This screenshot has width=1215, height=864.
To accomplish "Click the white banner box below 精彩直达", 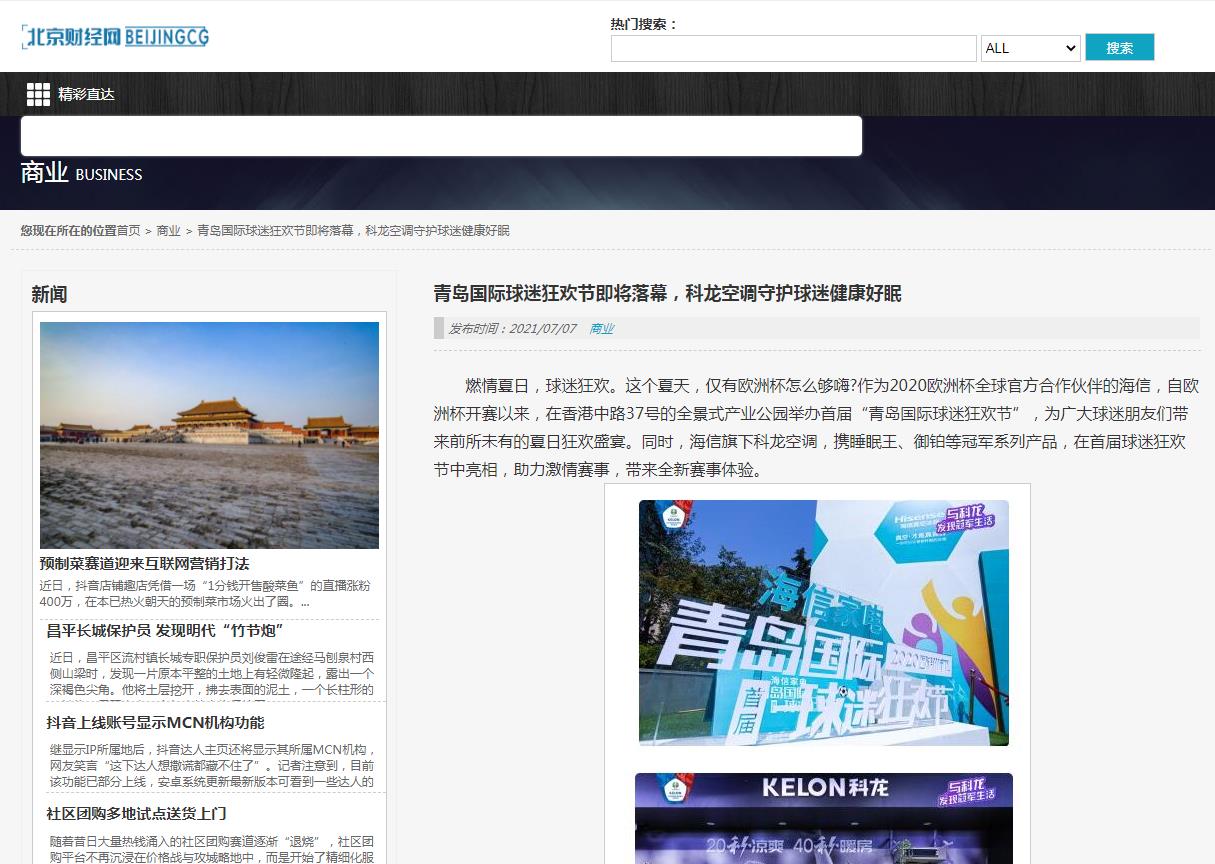I will click(441, 136).
